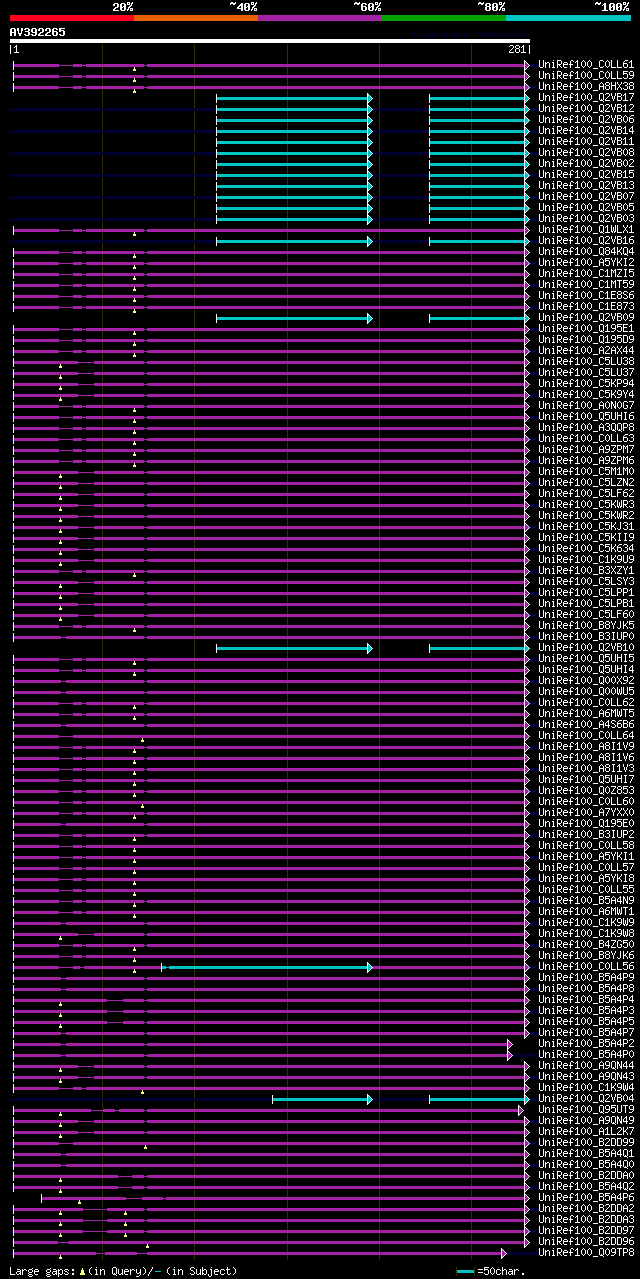
Task: Open hit UniRef100_B3XZY1
Action: [x=586, y=570]
